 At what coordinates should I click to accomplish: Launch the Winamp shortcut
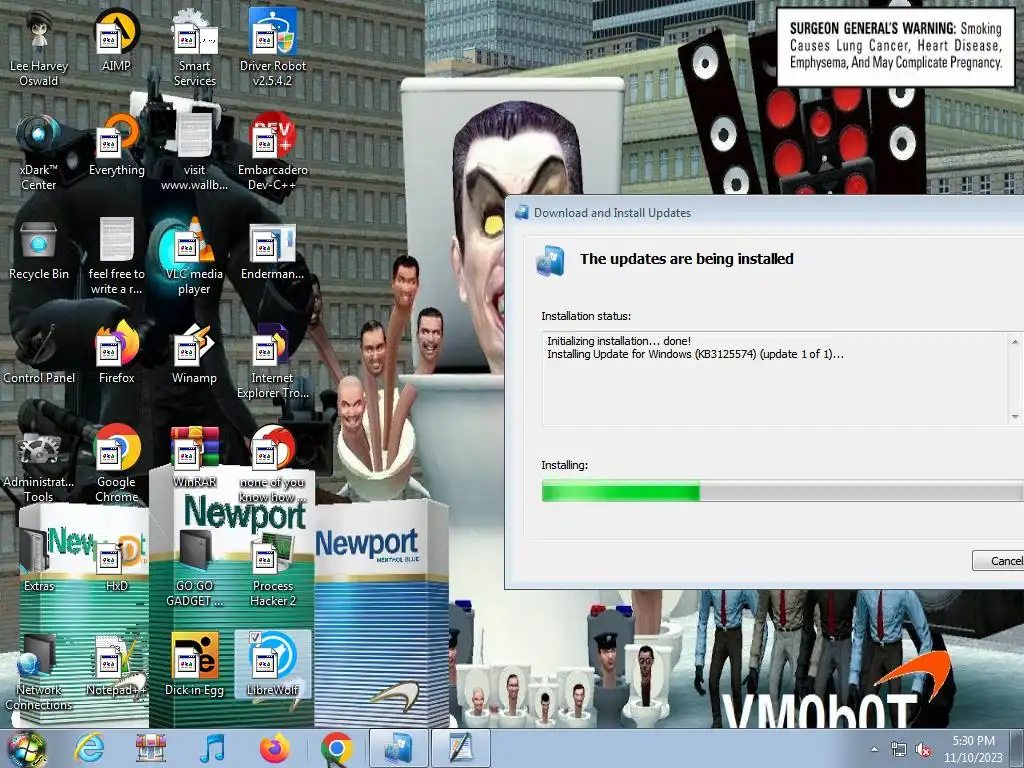pos(194,353)
